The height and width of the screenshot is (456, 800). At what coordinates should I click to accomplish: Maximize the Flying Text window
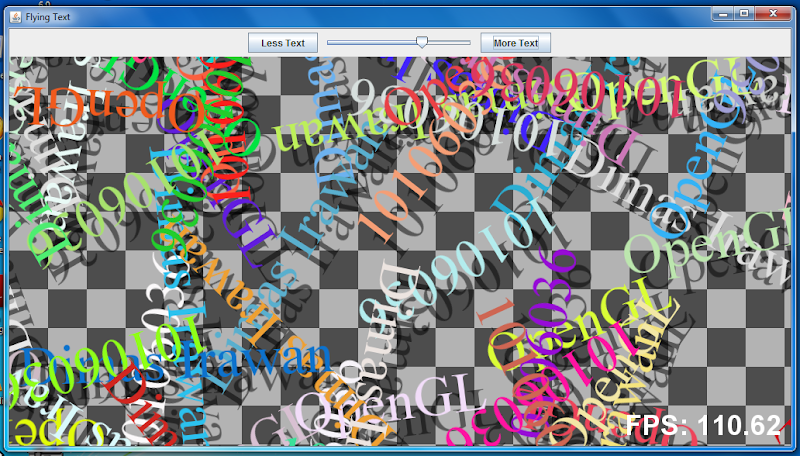tap(743, 14)
